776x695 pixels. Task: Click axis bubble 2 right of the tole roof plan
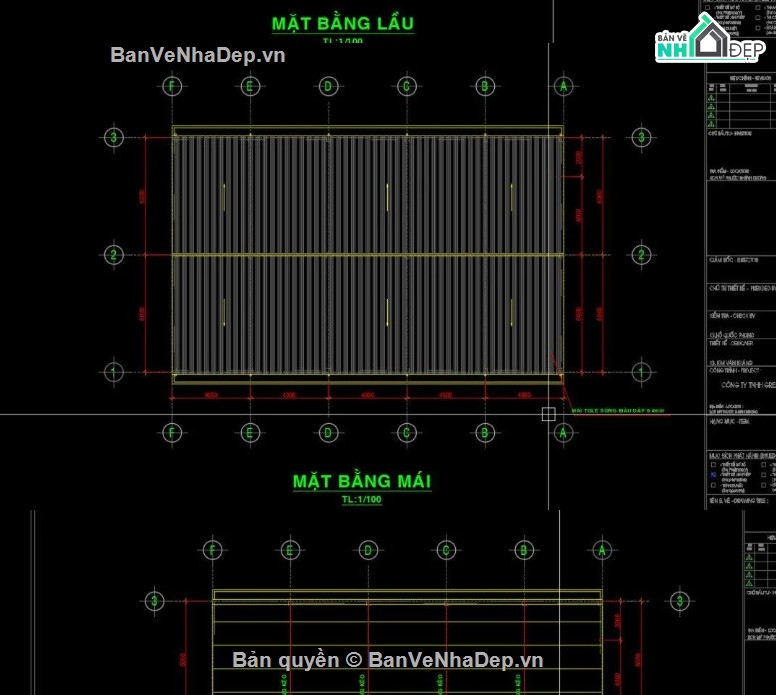pos(641,255)
